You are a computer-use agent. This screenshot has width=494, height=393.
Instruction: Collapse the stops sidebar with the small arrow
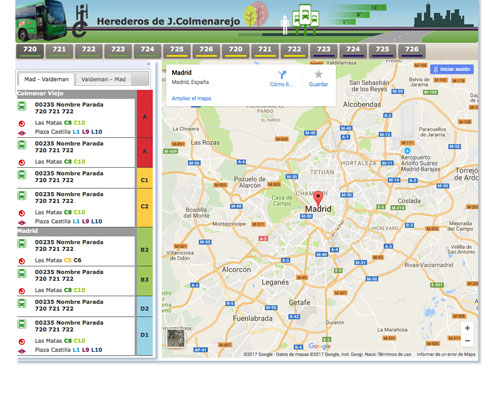(x=148, y=64)
